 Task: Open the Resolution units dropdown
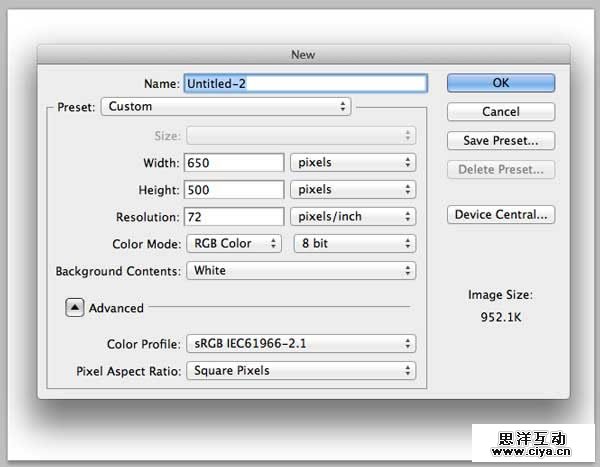pyautogui.click(x=352, y=216)
